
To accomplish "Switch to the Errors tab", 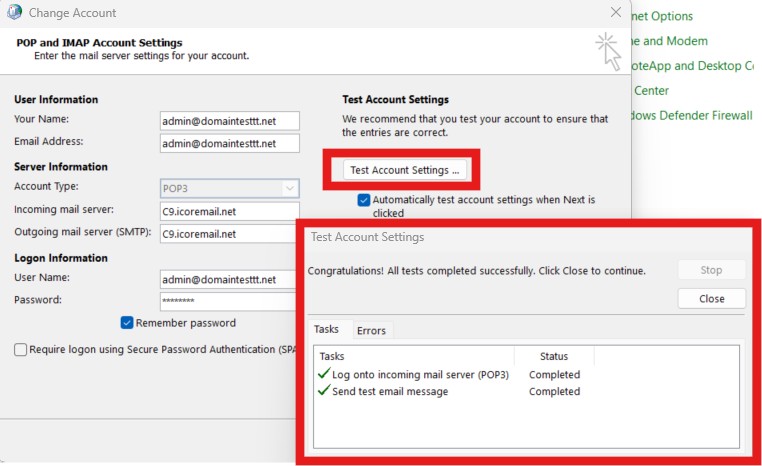I will (371, 330).
